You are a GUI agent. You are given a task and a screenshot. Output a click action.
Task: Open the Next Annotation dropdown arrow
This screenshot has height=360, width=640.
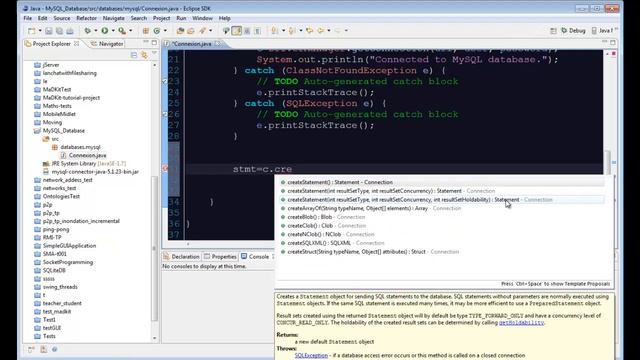coord(283,31)
